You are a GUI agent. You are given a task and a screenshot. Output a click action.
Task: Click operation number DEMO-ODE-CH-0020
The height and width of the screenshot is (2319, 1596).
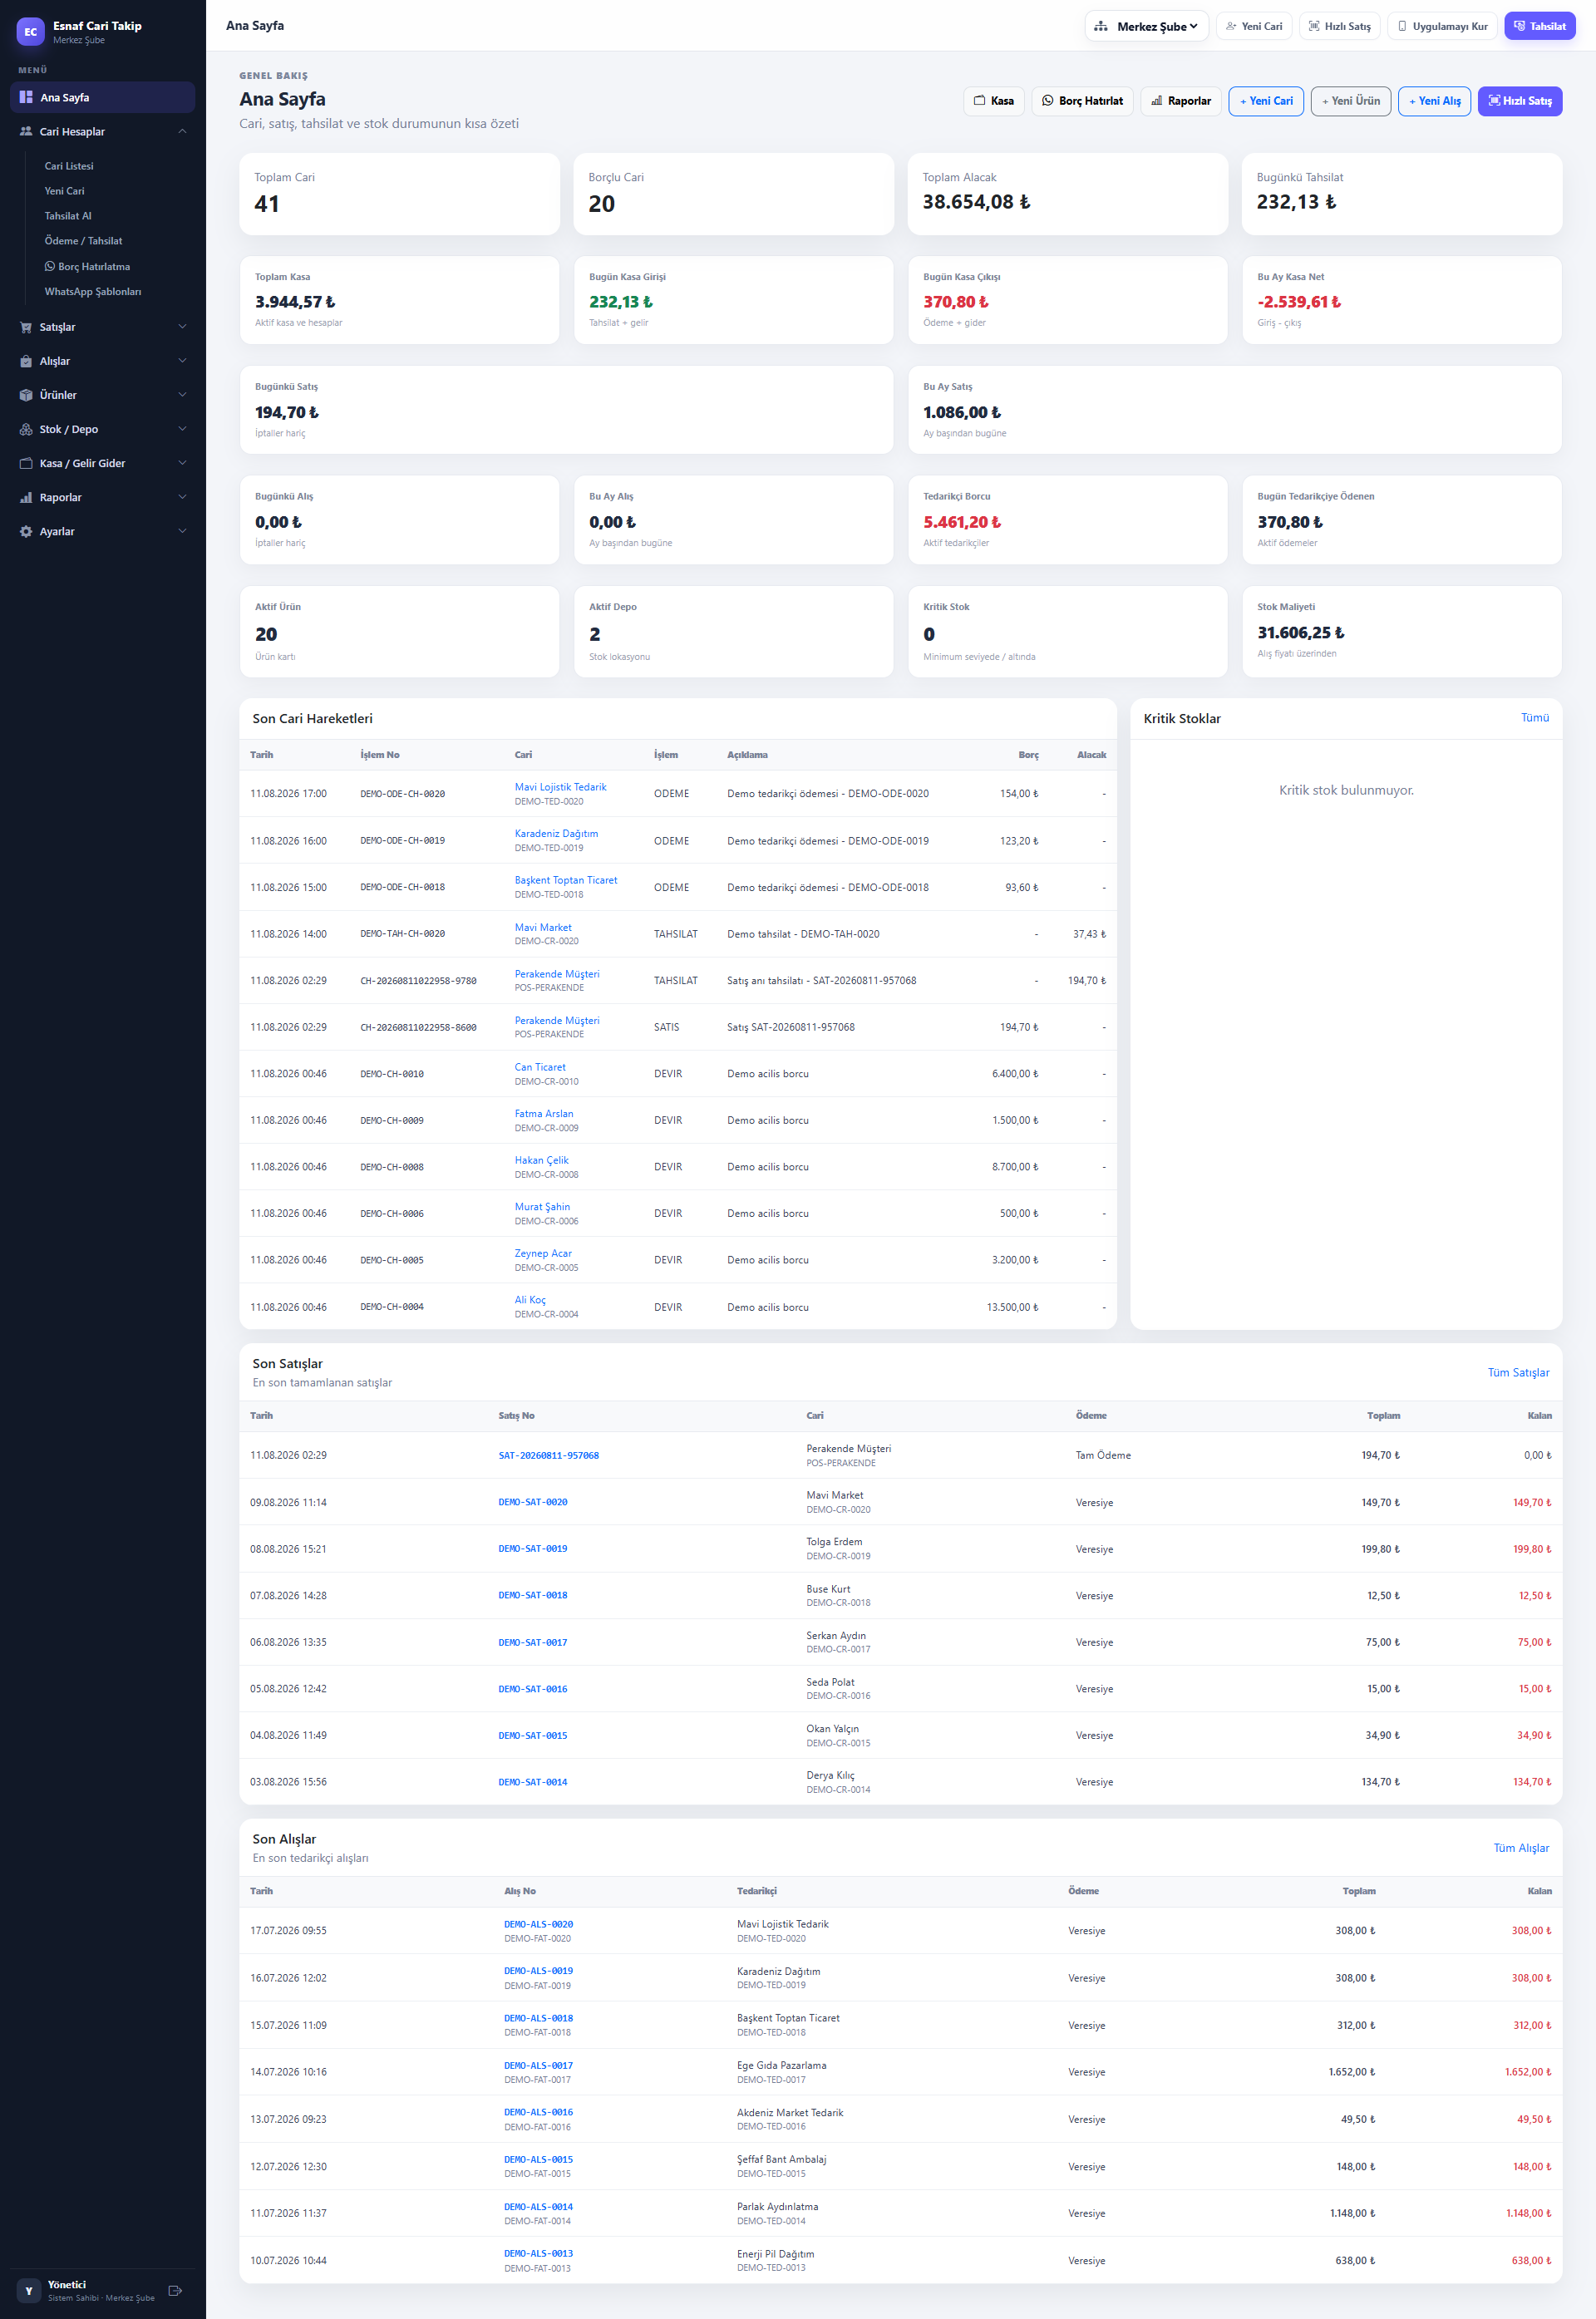click(402, 794)
